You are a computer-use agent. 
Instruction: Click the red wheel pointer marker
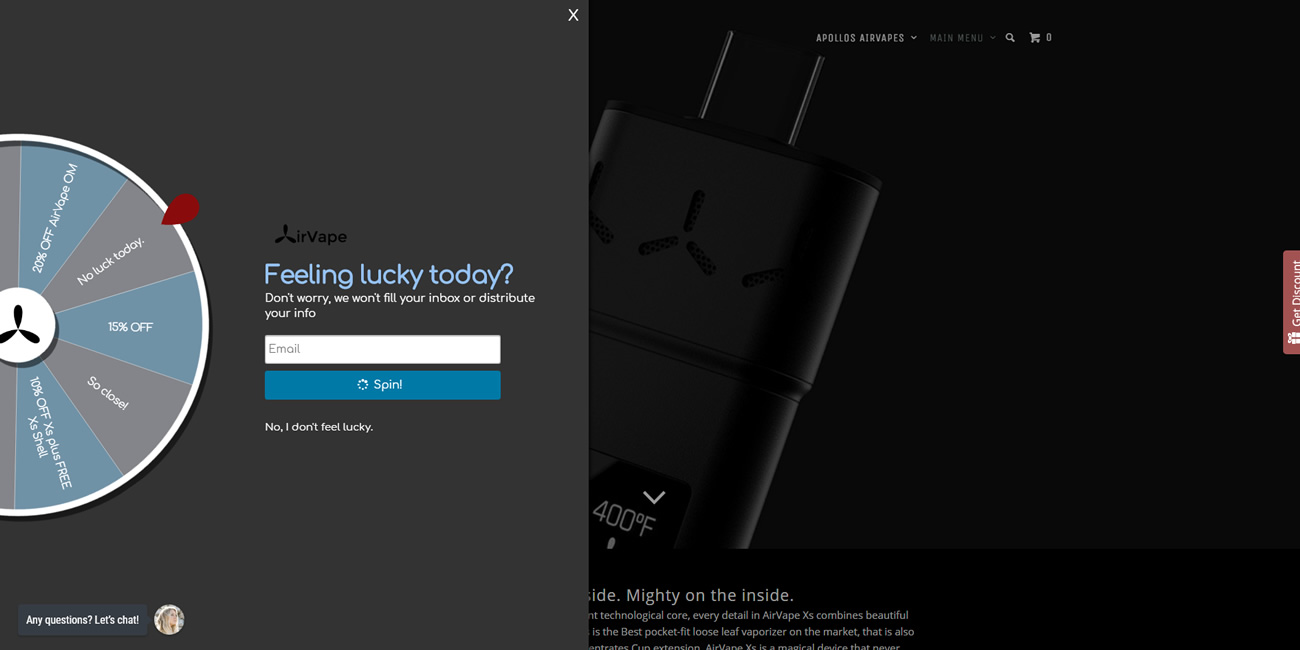tap(181, 208)
